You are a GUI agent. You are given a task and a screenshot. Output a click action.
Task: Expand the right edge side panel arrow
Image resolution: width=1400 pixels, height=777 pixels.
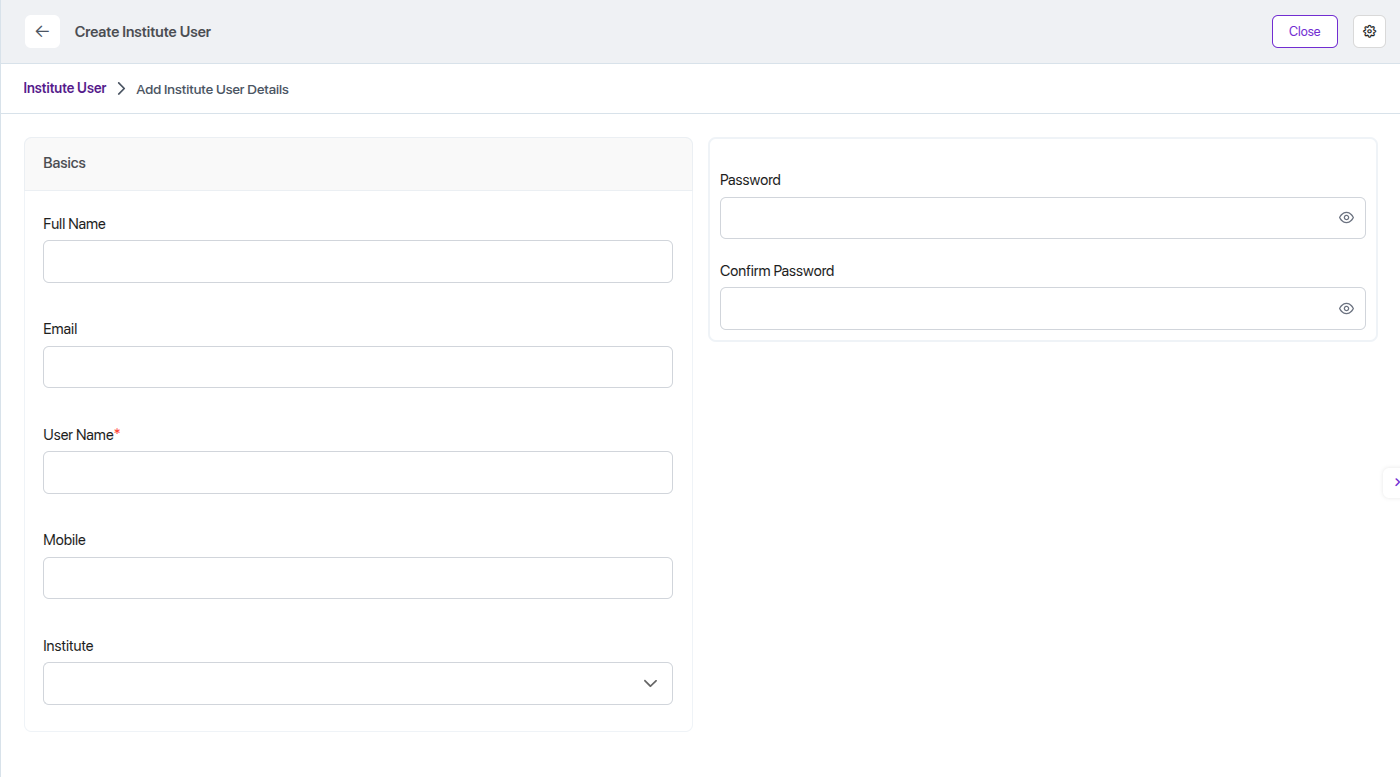pos(1395,482)
